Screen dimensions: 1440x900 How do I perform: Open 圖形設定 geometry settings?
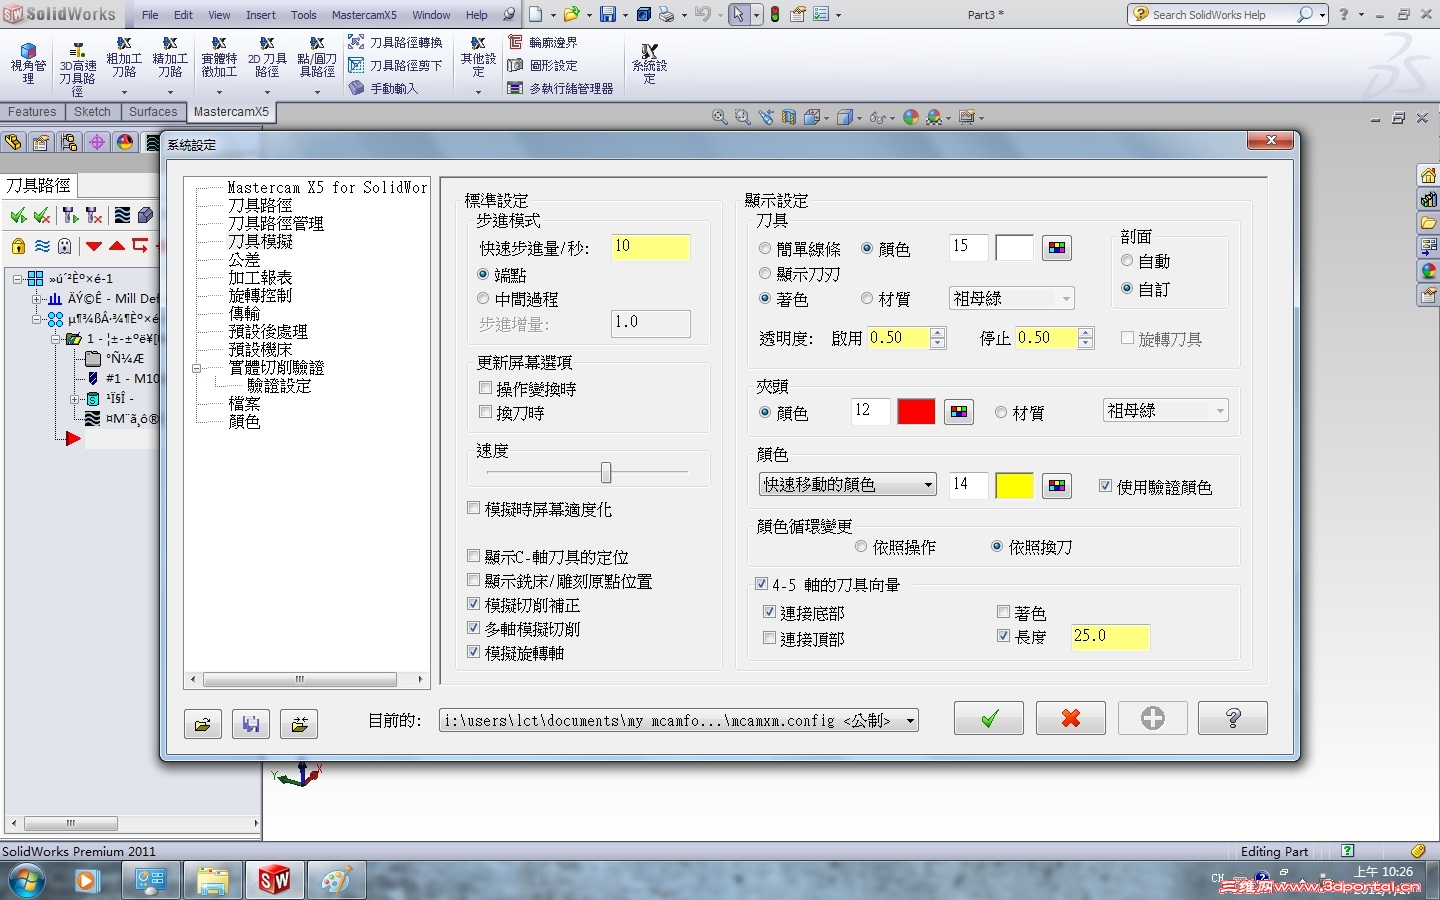(x=543, y=65)
